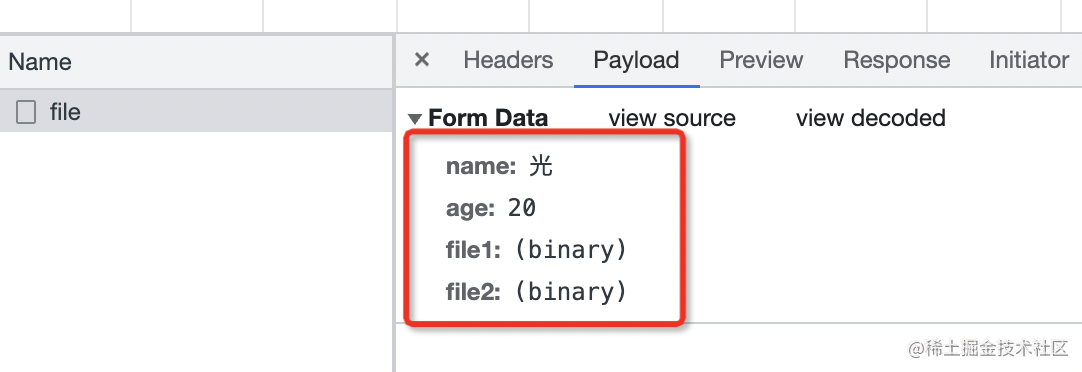The height and width of the screenshot is (372, 1082).
Task: Close the request details panel
Action: [x=422, y=60]
